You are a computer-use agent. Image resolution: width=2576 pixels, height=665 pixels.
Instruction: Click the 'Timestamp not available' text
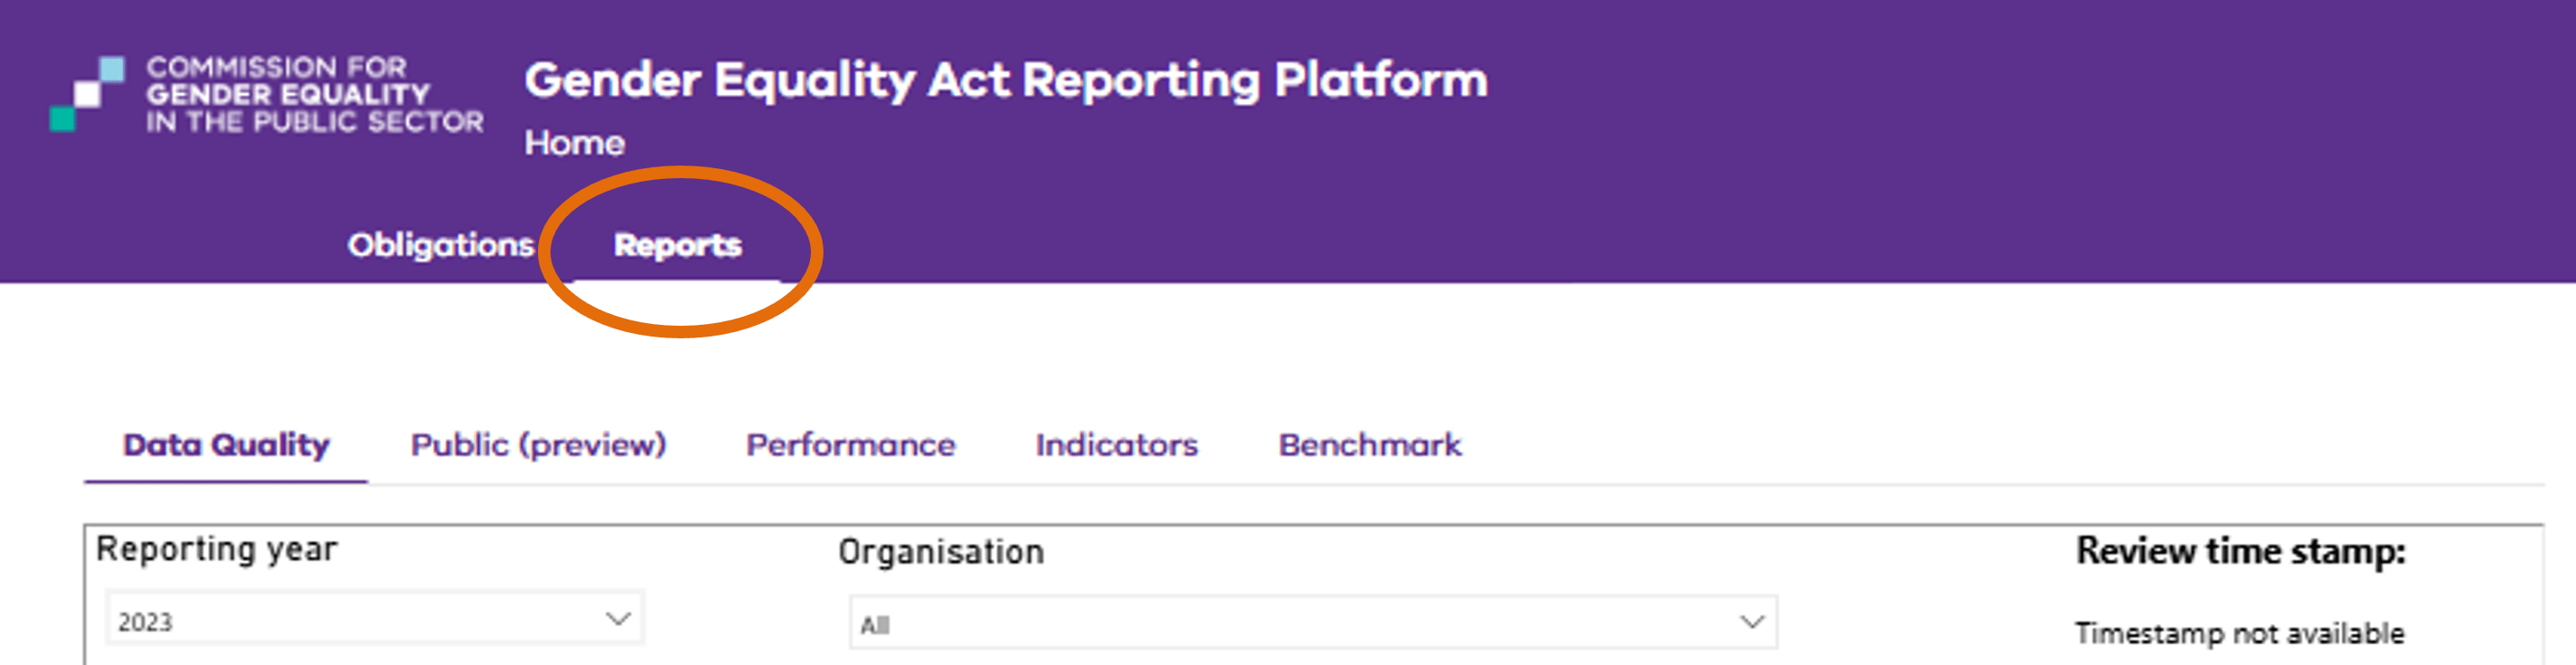point(2239,633)
